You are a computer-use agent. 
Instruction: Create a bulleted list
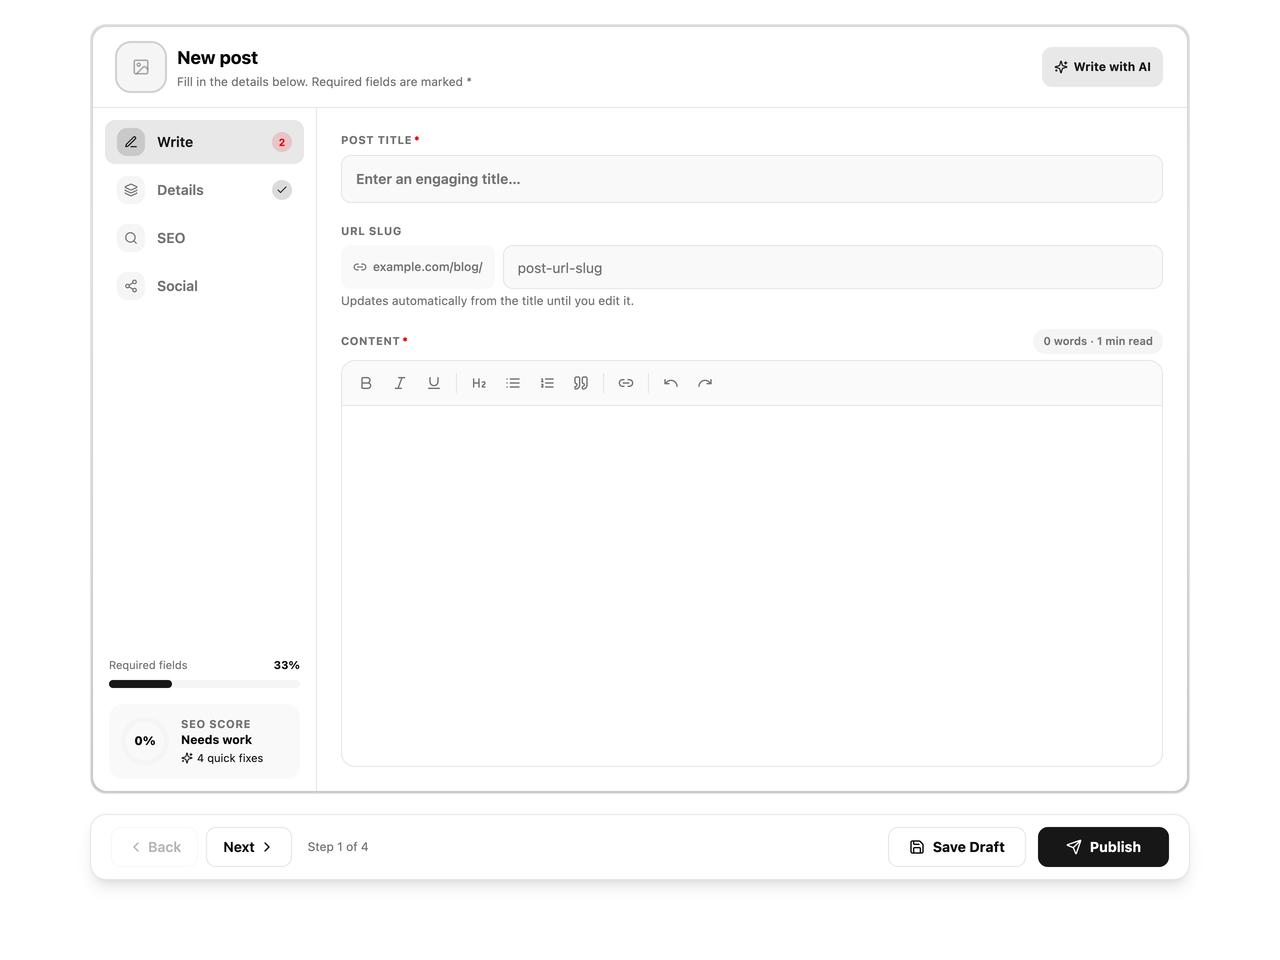click(x=513, y=383)
